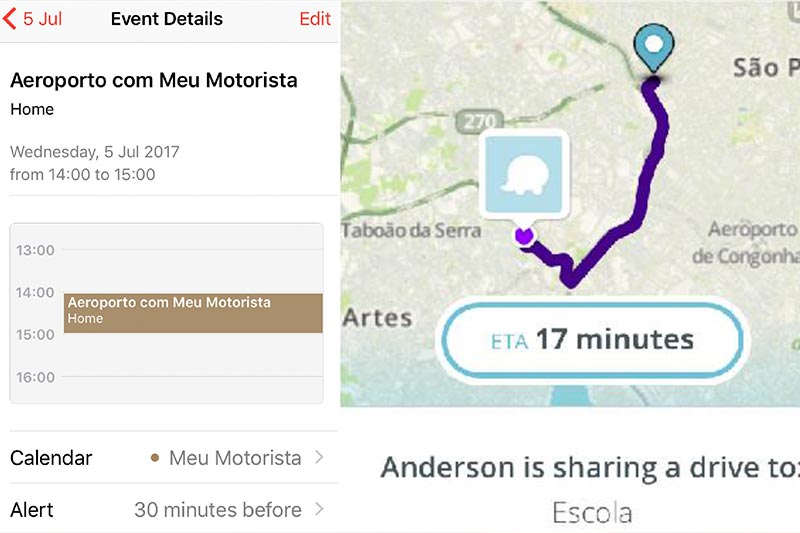Tap the Escola destination label

pos(592,513)
